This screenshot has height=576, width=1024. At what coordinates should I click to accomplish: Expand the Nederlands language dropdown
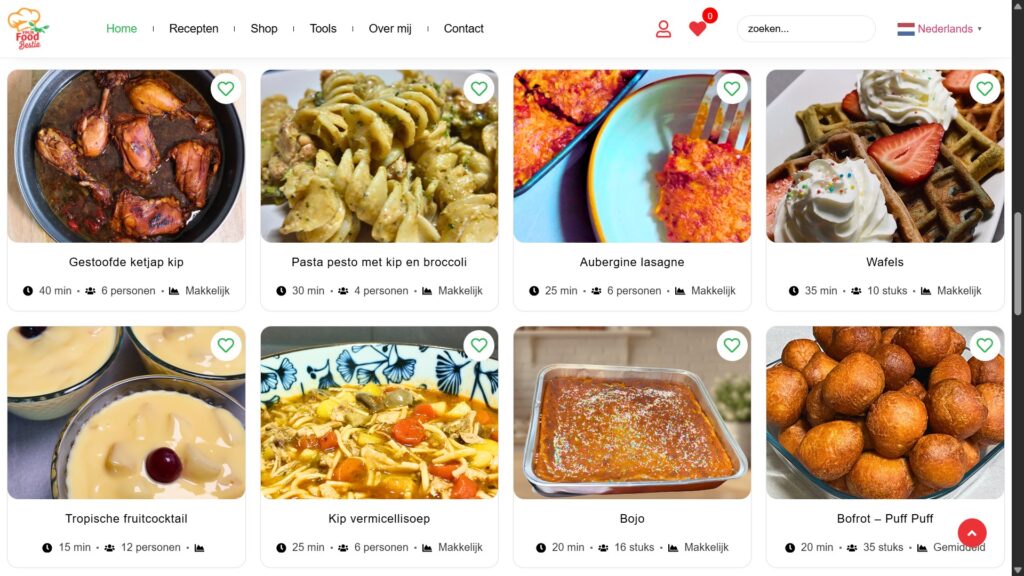pos(939,29)
